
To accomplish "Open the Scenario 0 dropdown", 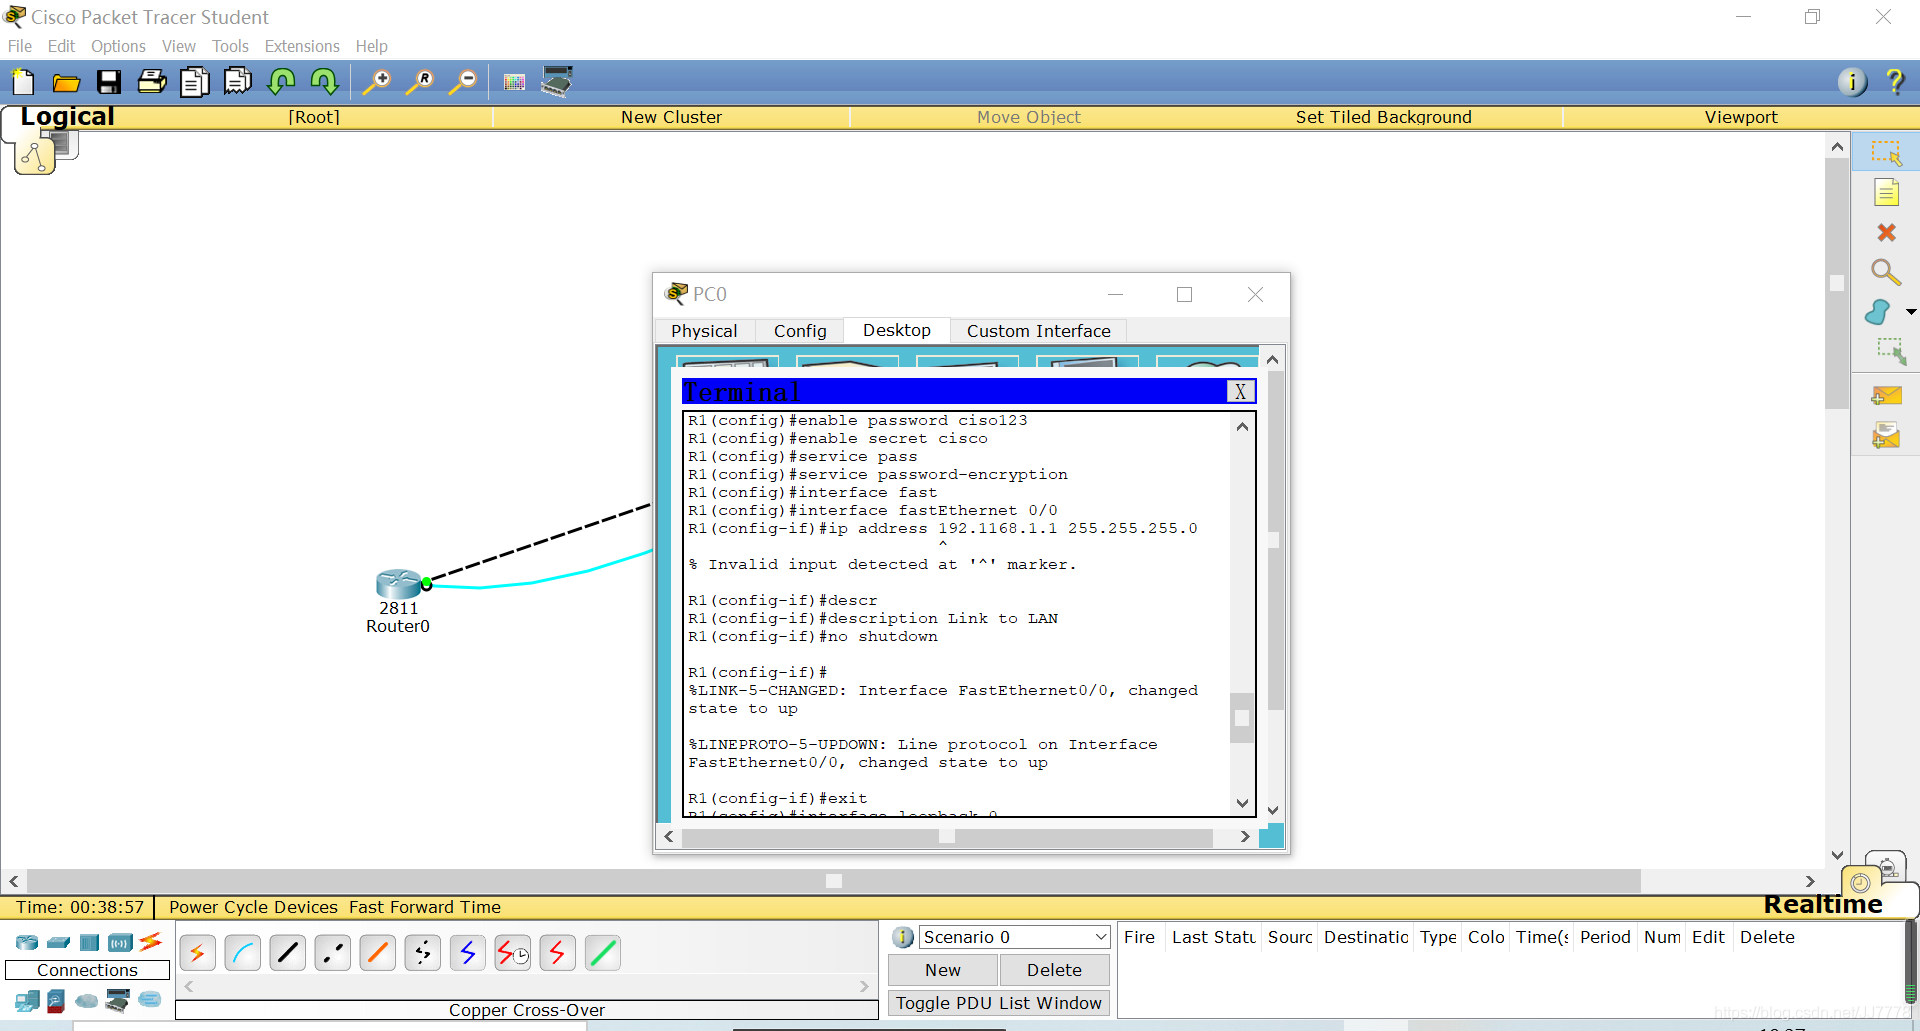I will coord(1014,937).
